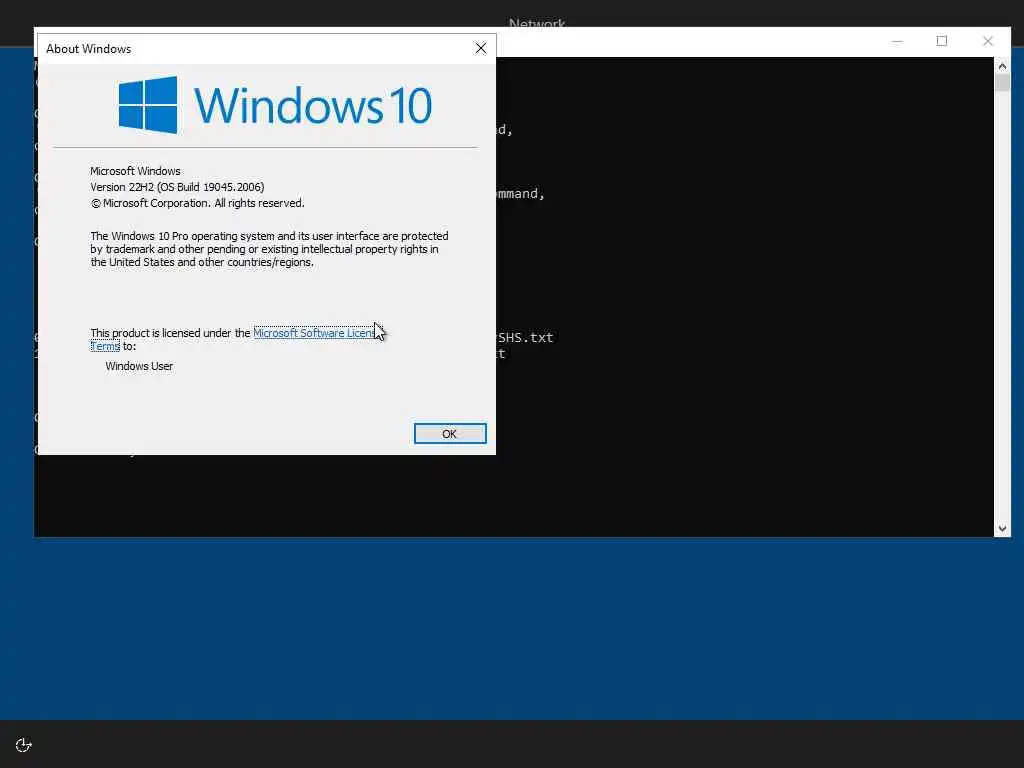Minimize the console window behind the dialog
The image size is (1024, 768).
click(x=897, y=41)
